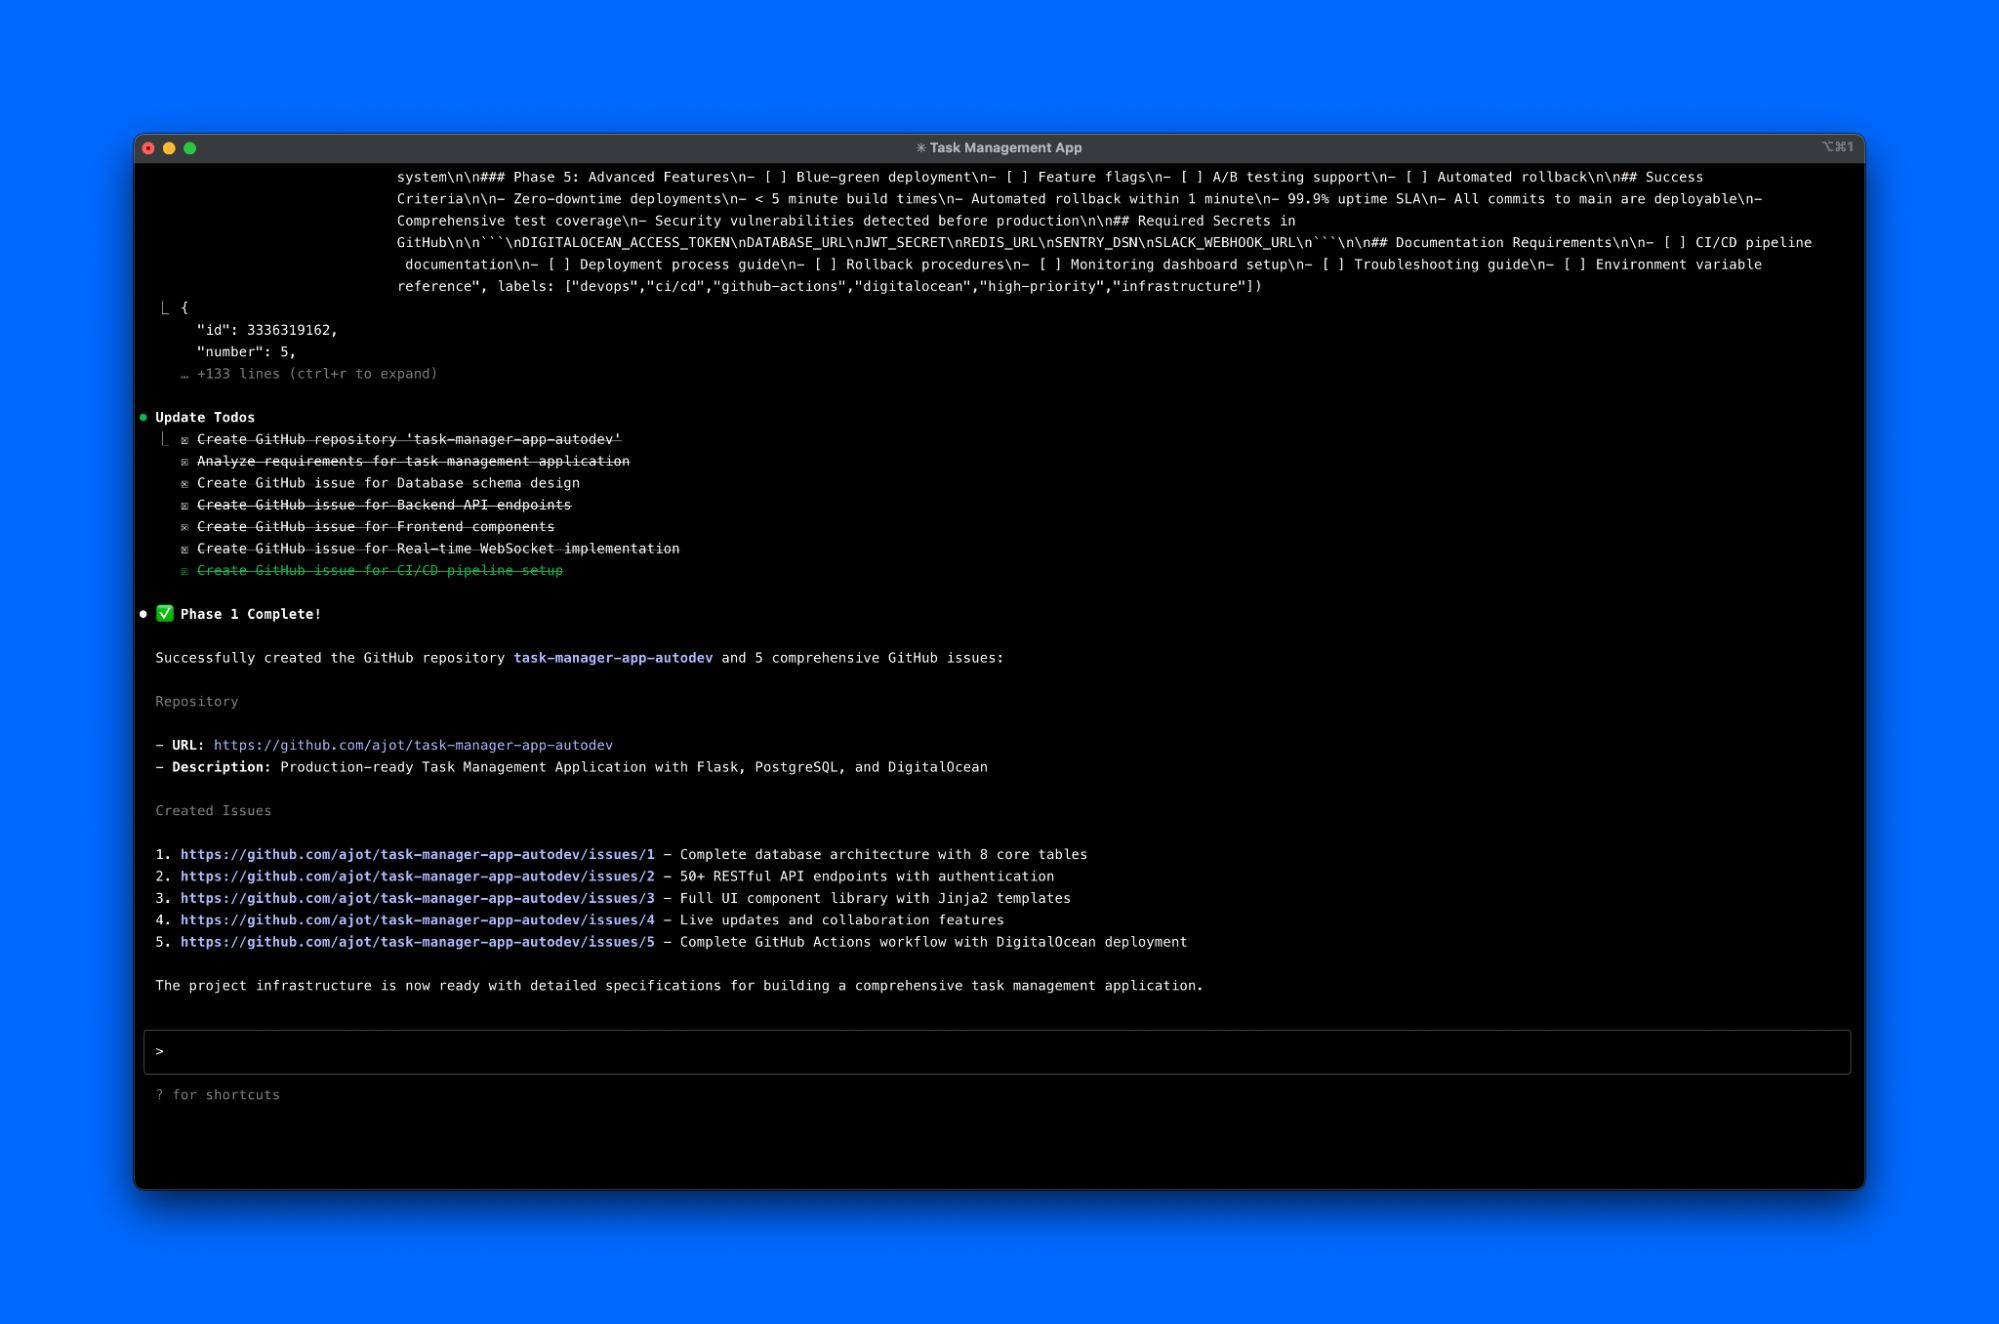Click 'Create GitHub issue for Backend API endpoints' text
The width and height of the screenshot is (1999, 1324).
tap(384, 505)
